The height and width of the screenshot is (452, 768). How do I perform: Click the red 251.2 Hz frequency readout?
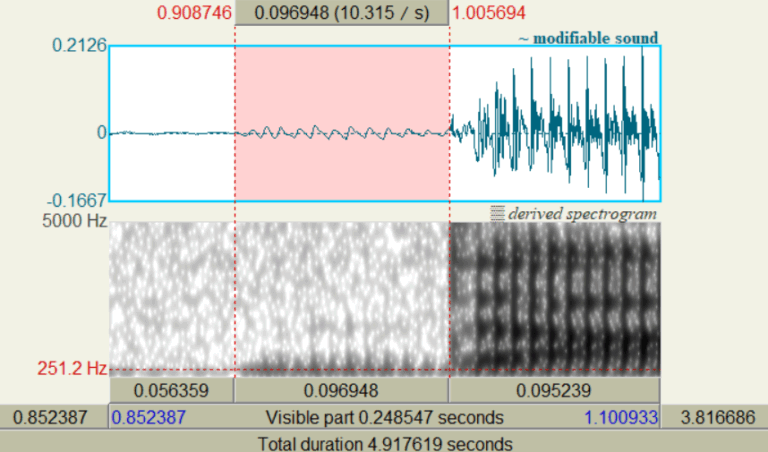(x=80, y=369)
